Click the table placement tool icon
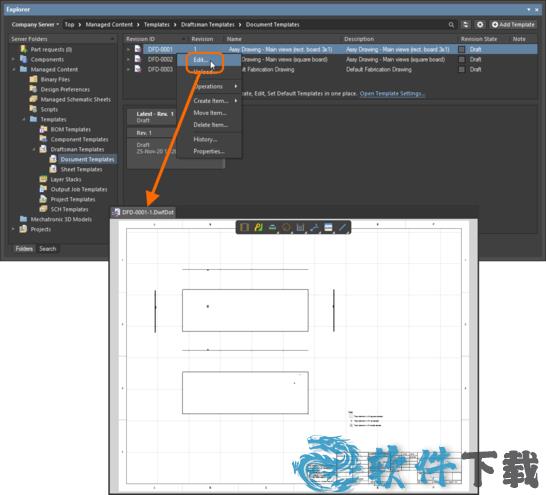The image size is (546, 495). tap(328, 228)
